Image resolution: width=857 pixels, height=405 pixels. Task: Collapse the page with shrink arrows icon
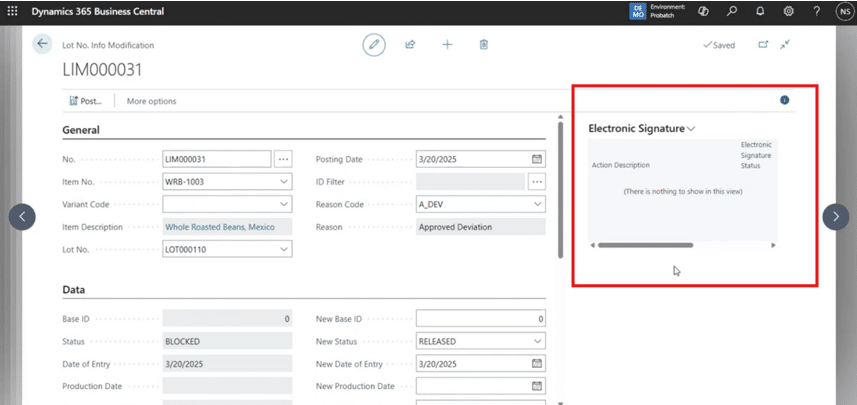[785, 45]
